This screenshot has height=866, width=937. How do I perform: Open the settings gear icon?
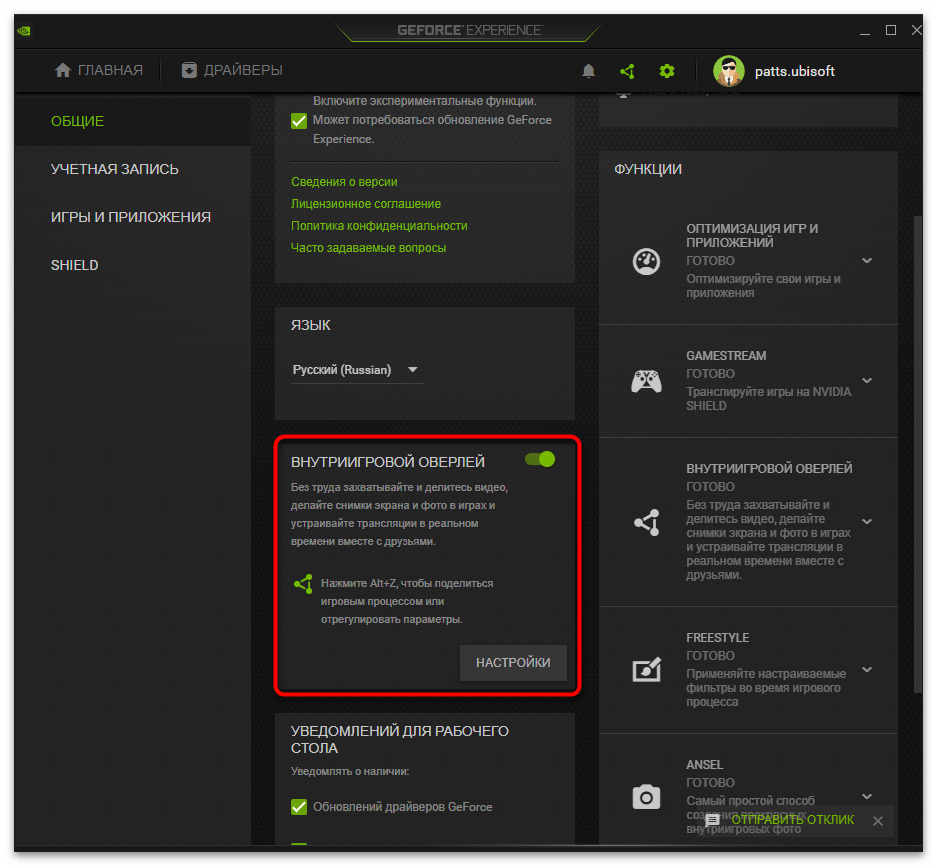tap(666, 71)
